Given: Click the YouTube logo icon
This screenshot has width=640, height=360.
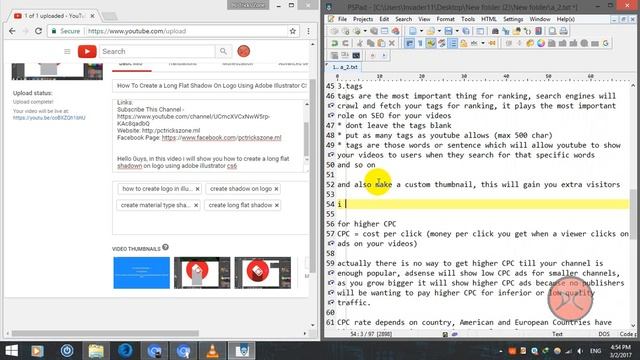Looking at the screenshot, I should click(x=87, y=51).
